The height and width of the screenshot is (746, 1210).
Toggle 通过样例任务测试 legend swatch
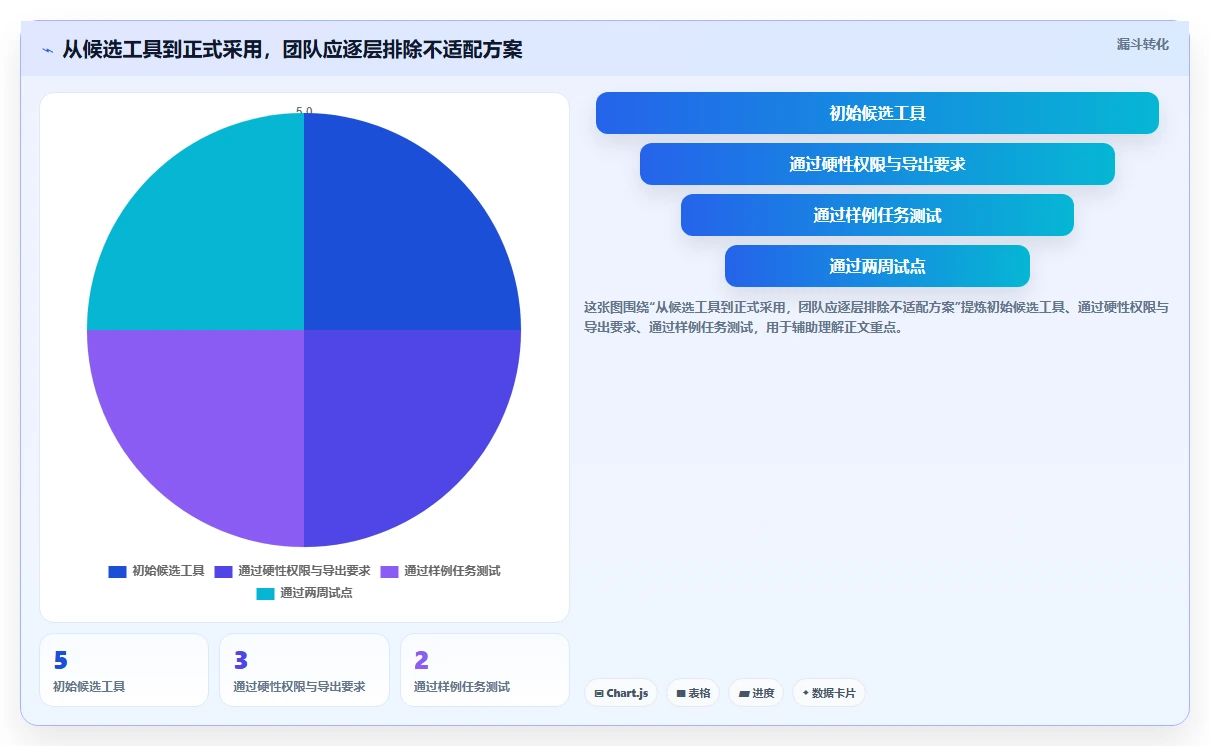pyautogui.click(x=389, y=571)
